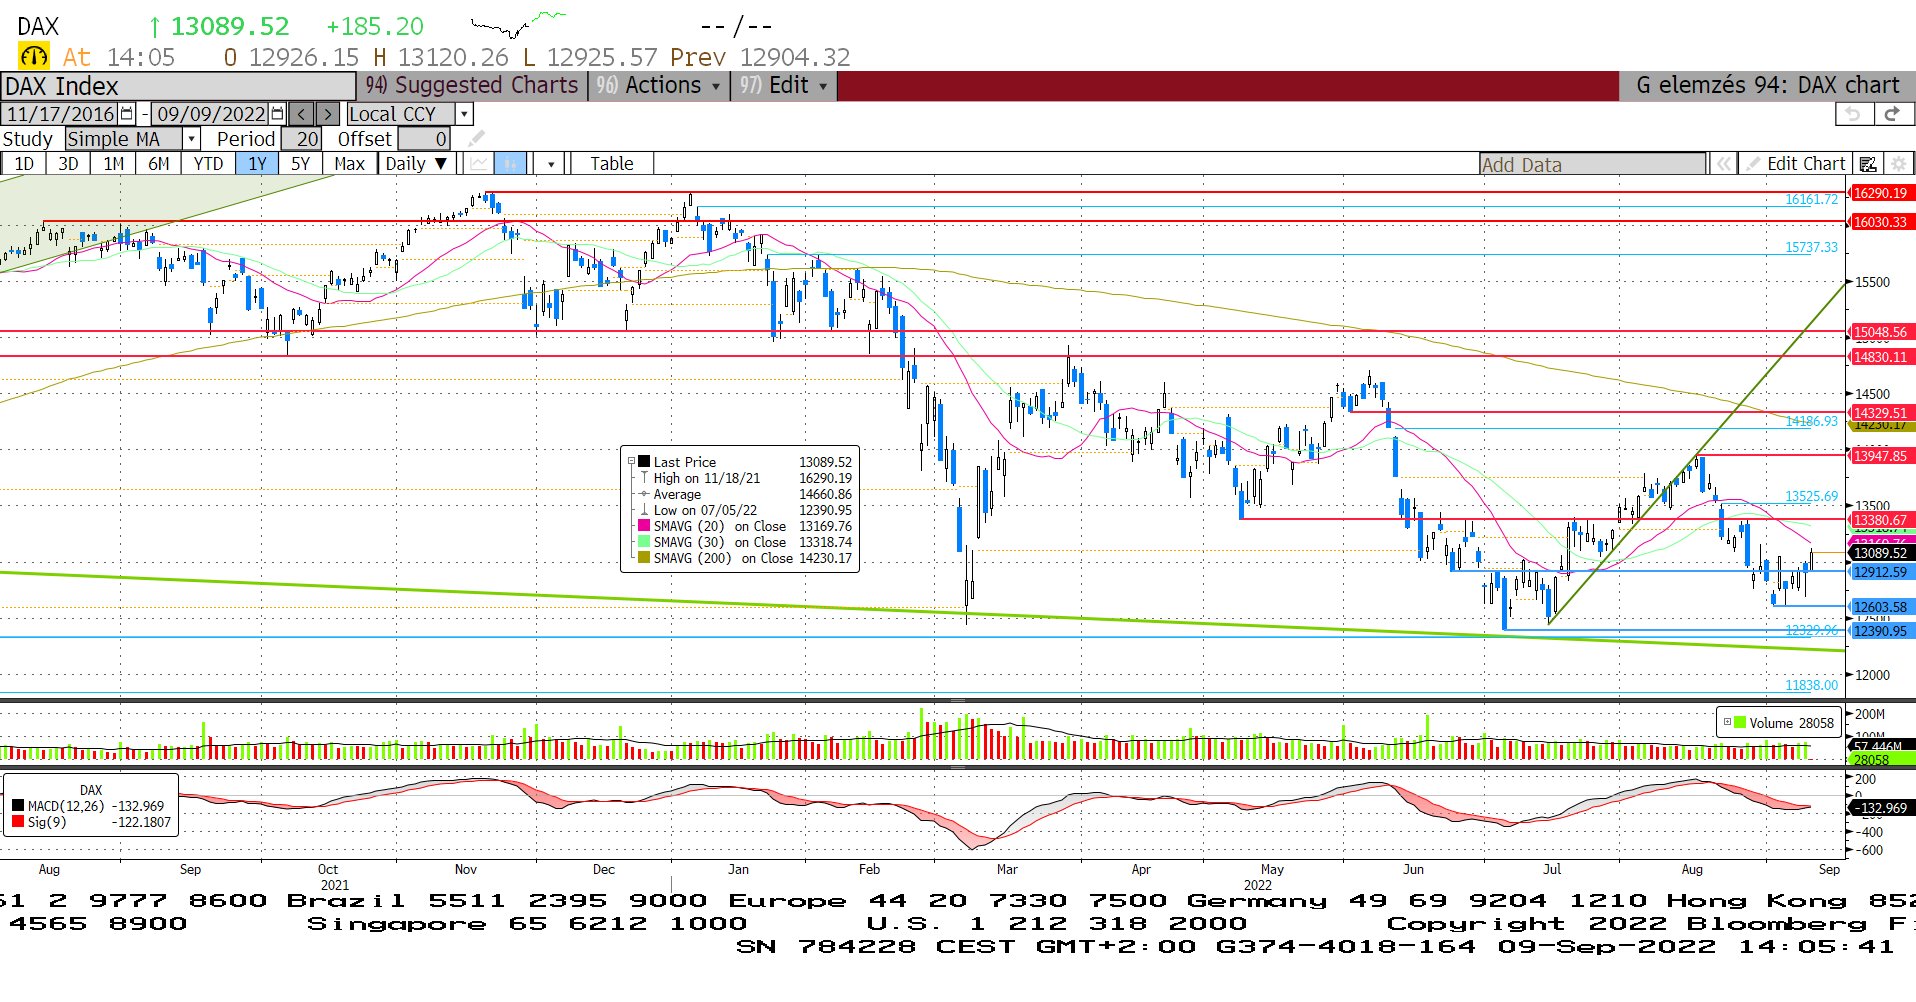Select the 3D range tab
Image resolution: width=1916 pixels, height=1002 pixels.
68,164
